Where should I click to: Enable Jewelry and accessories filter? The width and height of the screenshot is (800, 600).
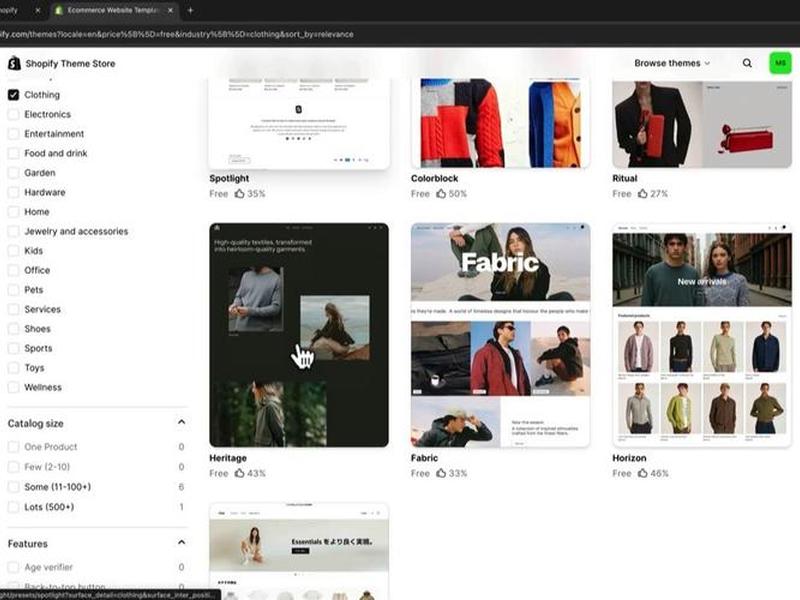pyautogui.click(x=13, y=231)
